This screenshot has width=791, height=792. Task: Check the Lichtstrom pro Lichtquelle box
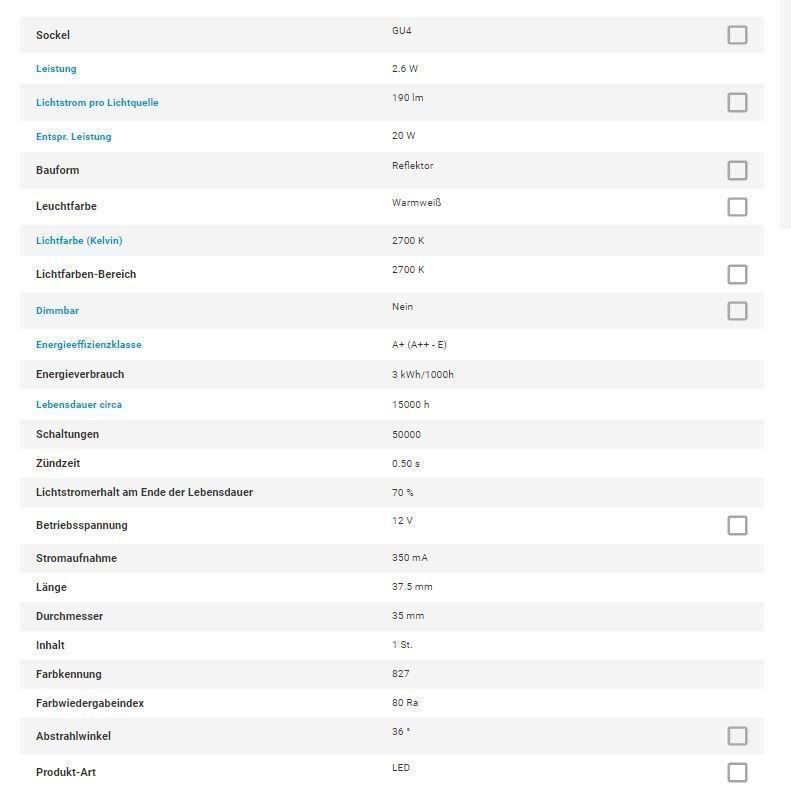click(737, 102)
